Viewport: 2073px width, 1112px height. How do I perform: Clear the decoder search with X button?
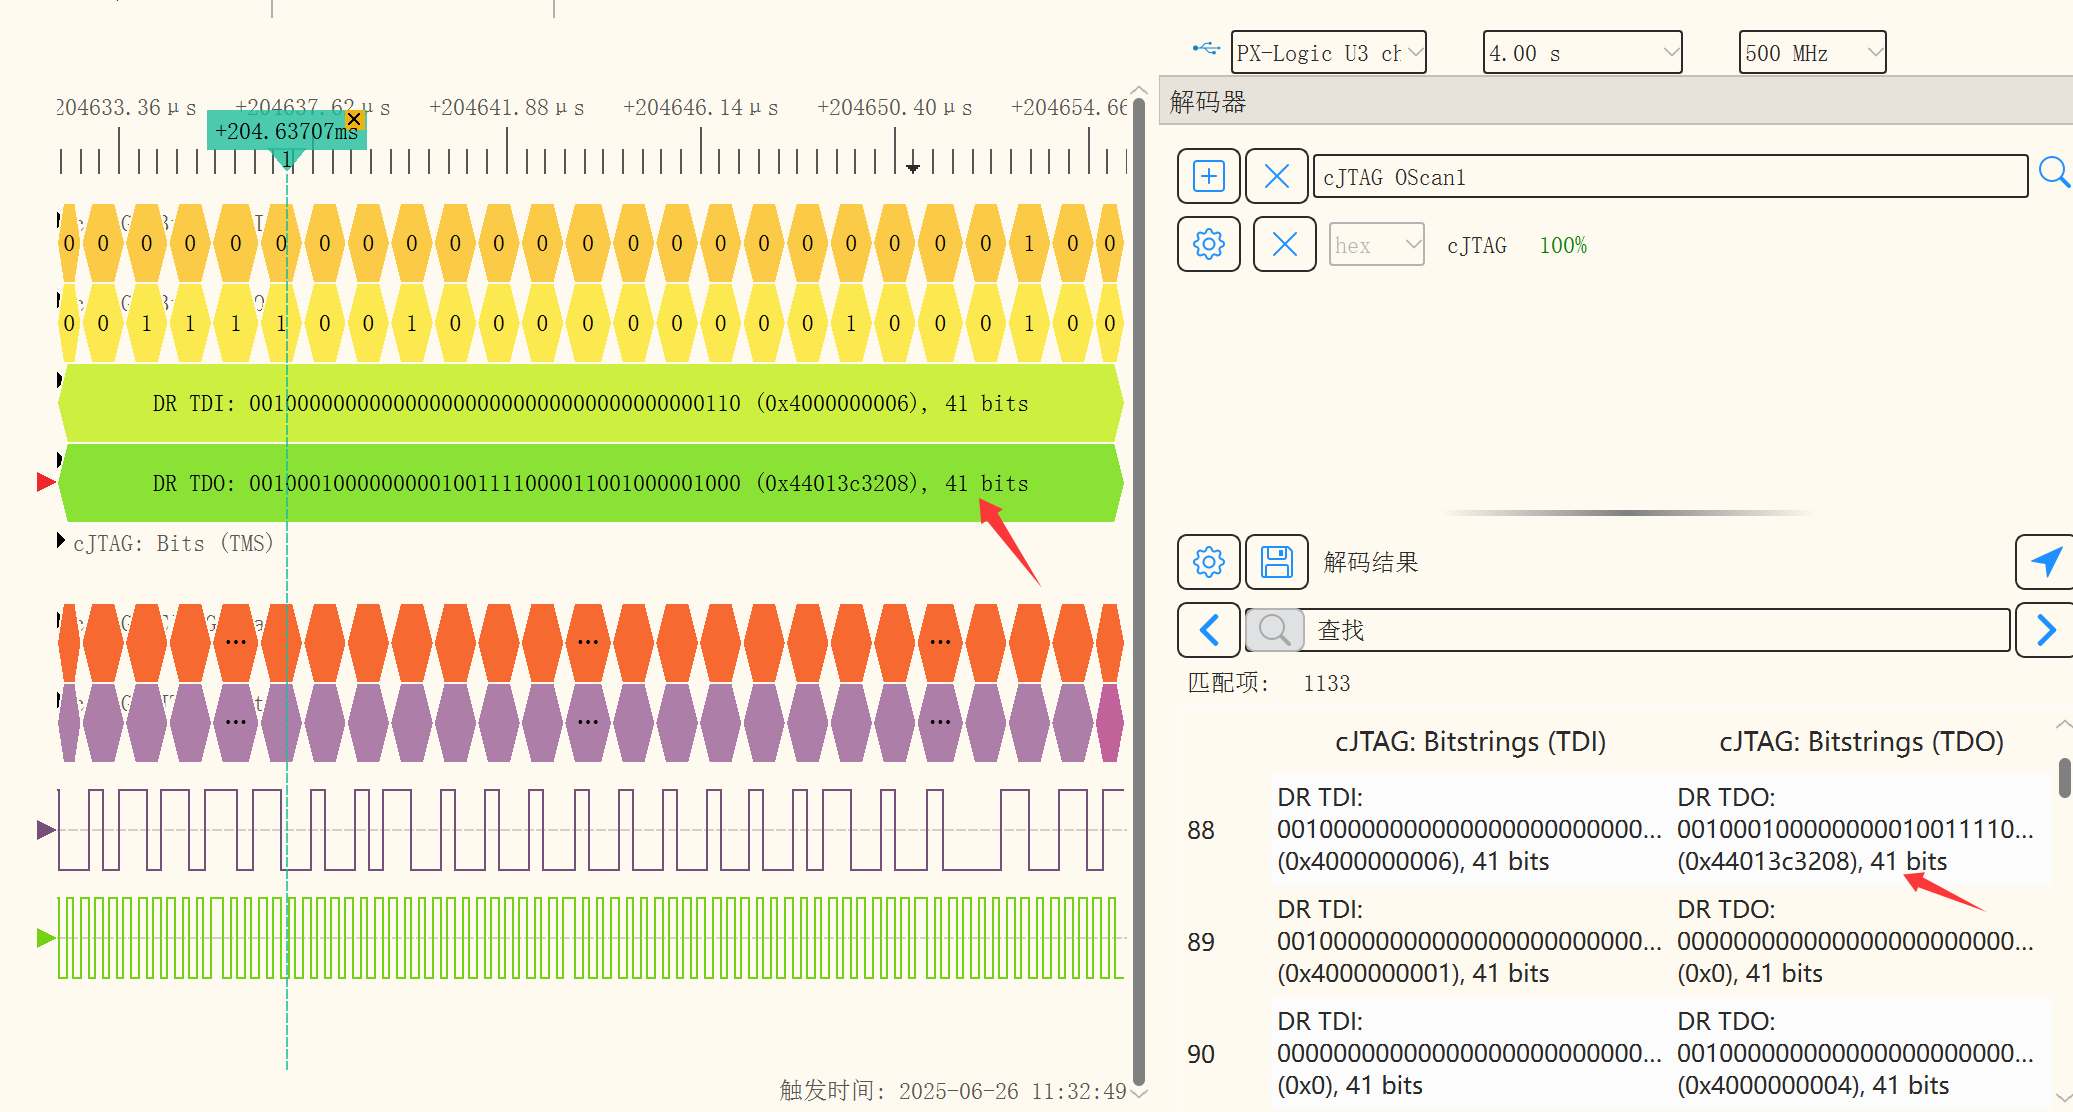click(1277, 177)
